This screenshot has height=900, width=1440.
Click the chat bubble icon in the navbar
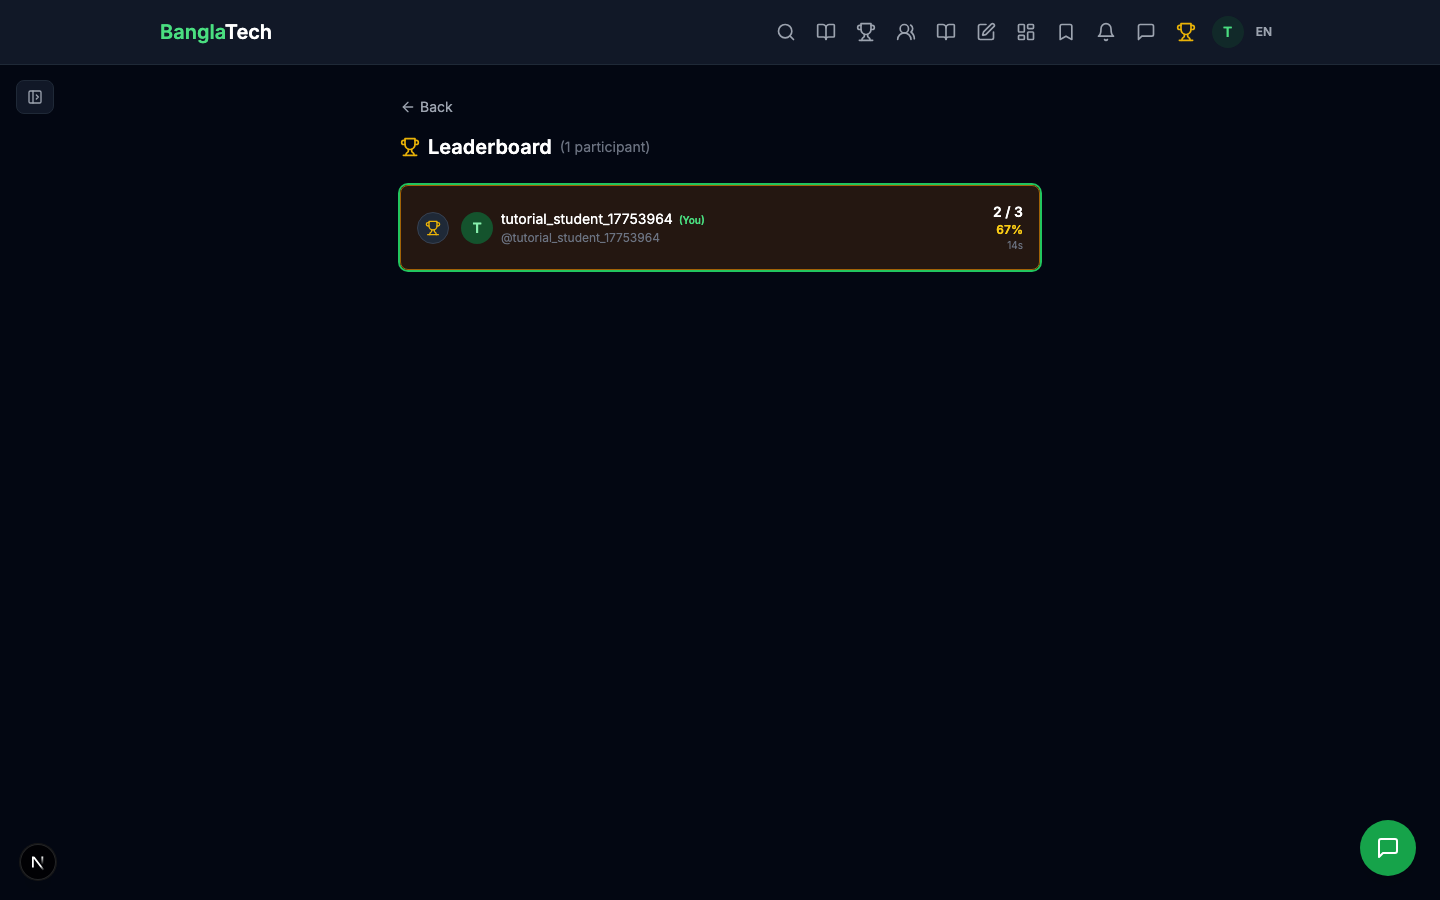click(x=1146, y=32)
